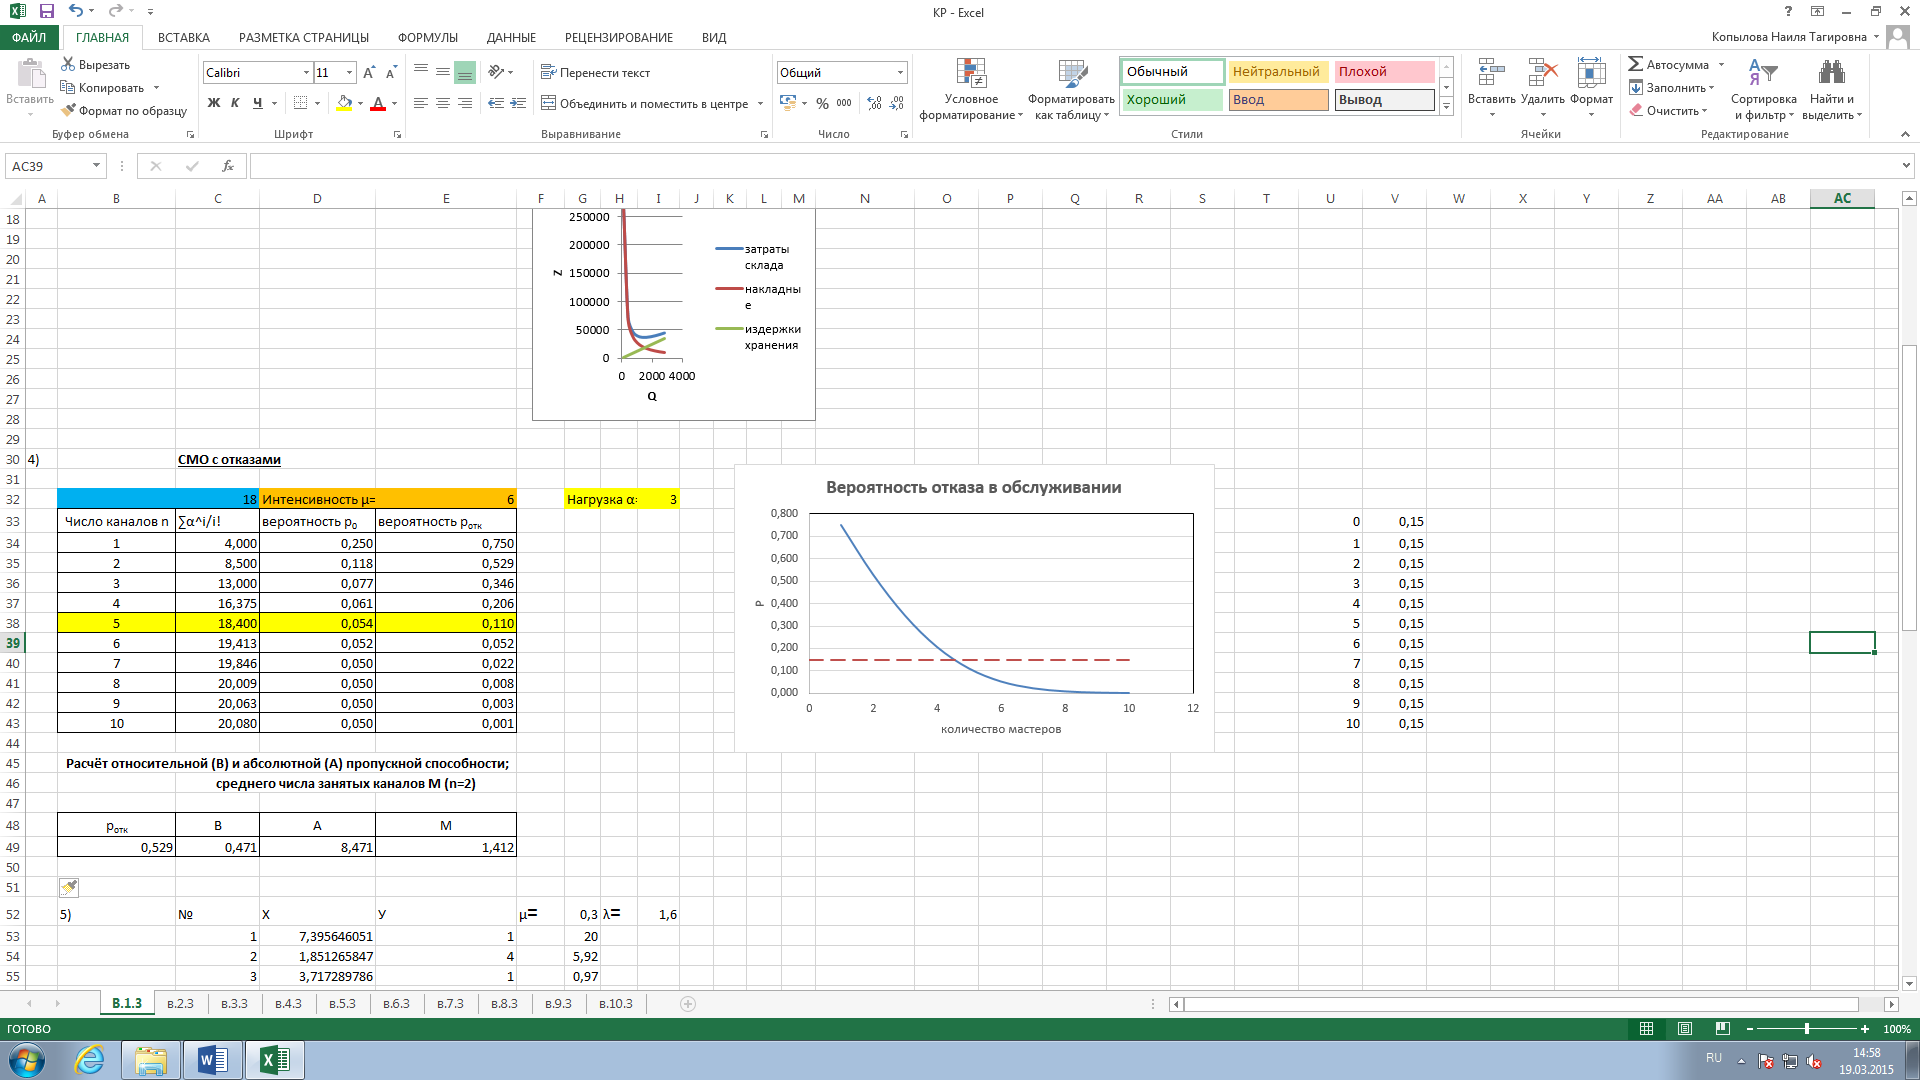Click the Find and Select binoculars icon
This screenshot has width=1920, height=1080.
[x=1831, y=73]
